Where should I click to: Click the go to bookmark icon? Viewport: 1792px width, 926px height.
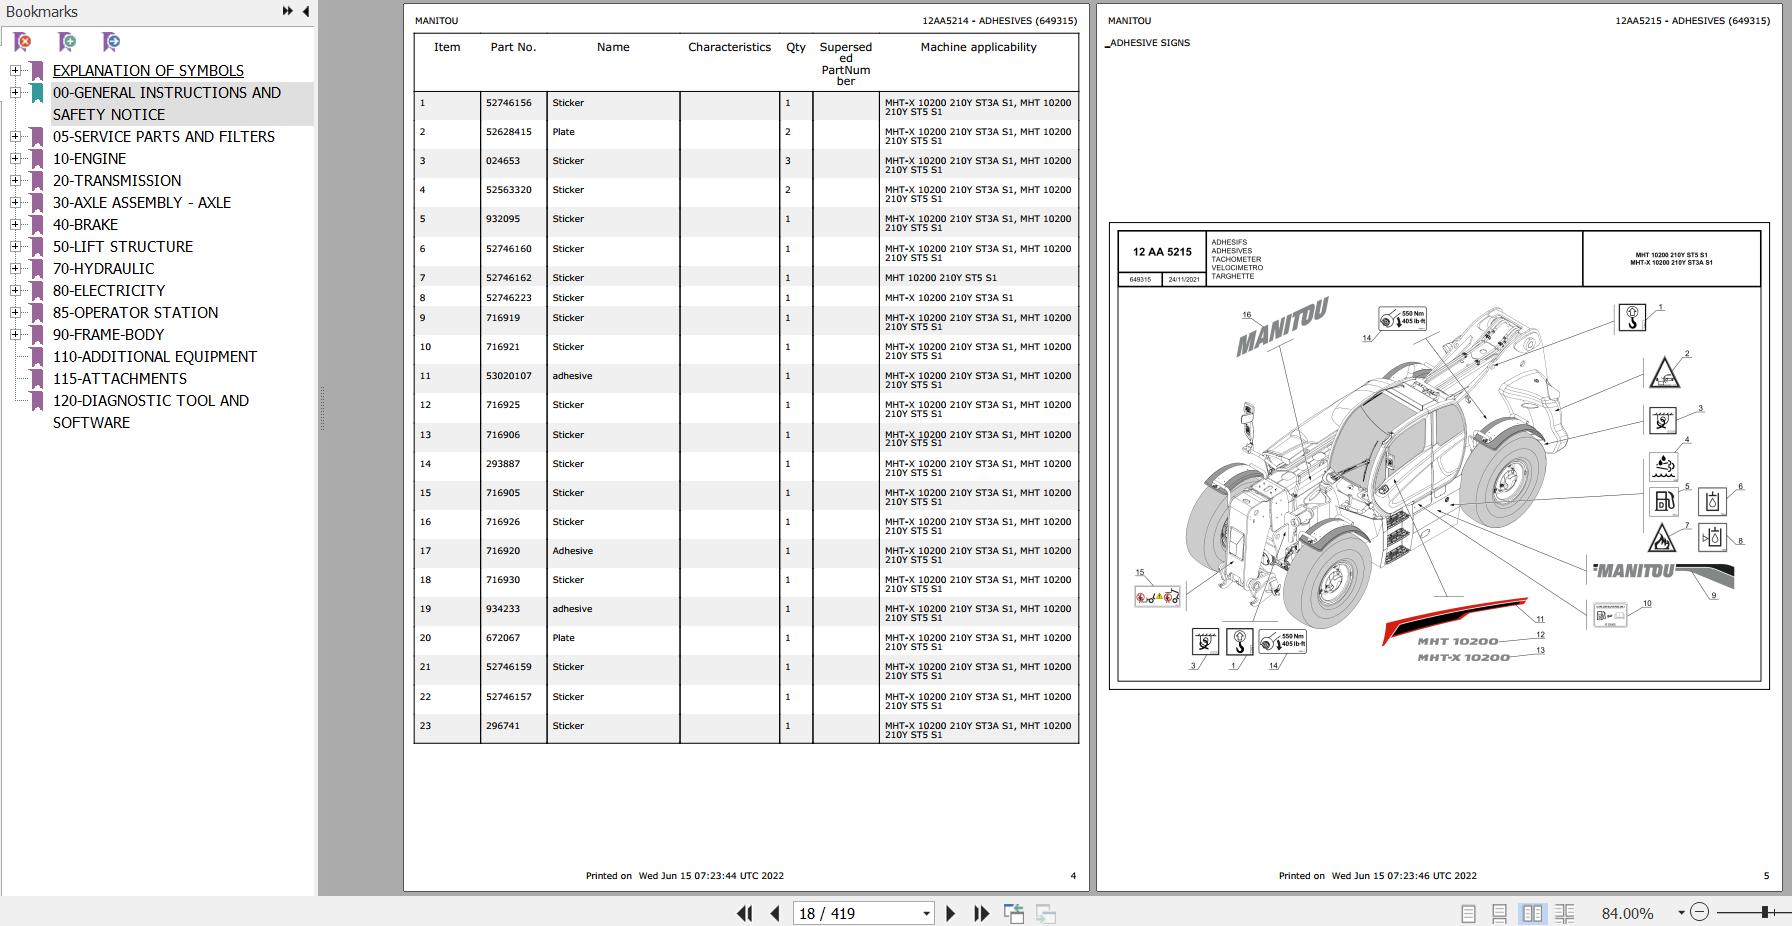pos(111,42)
